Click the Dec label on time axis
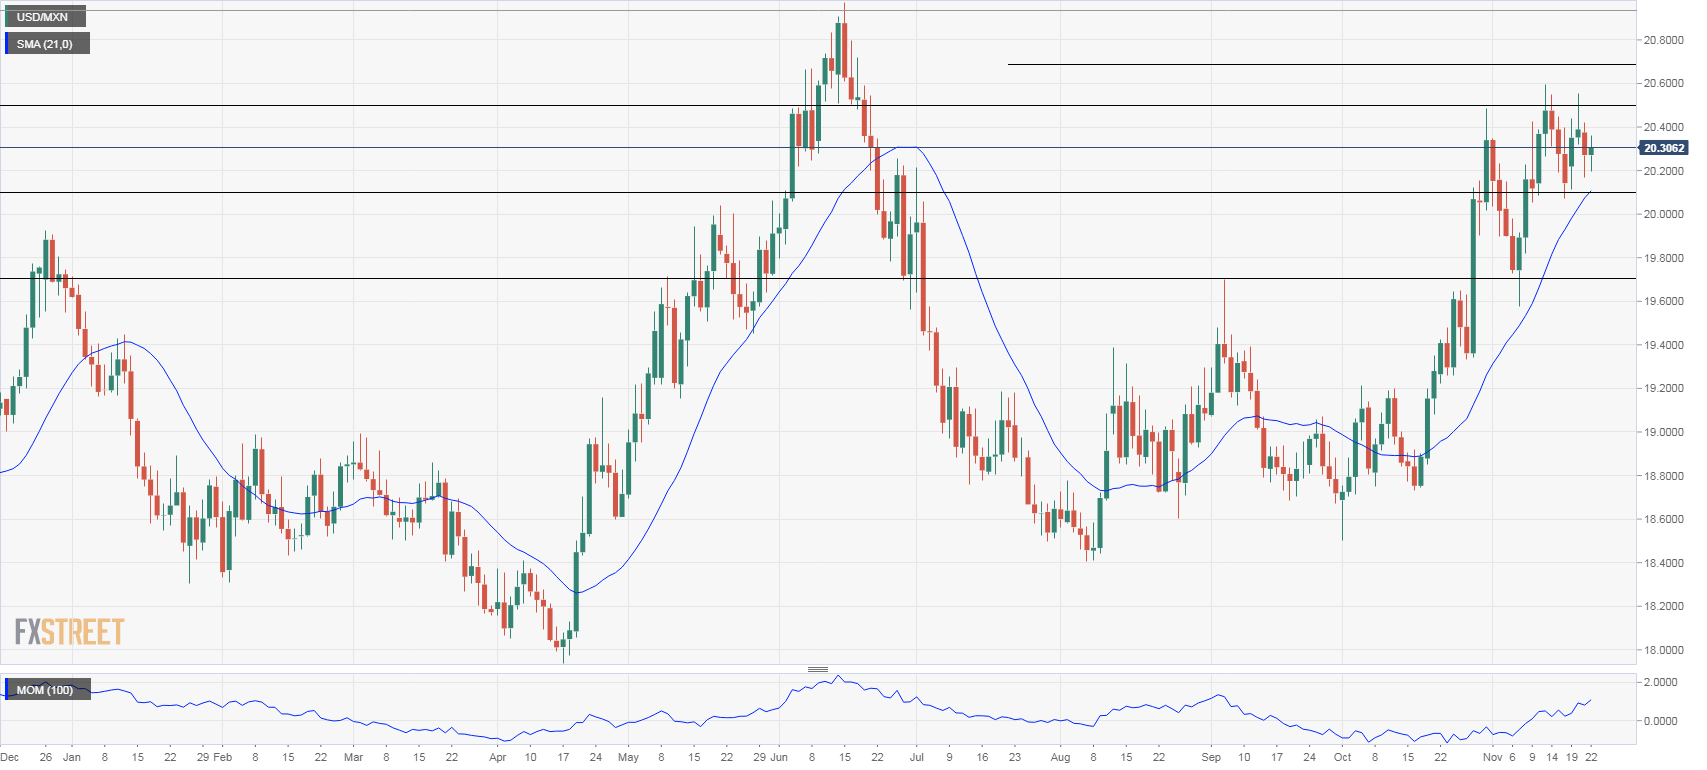Screen dimensions: 1707x770 click(10, 757)
